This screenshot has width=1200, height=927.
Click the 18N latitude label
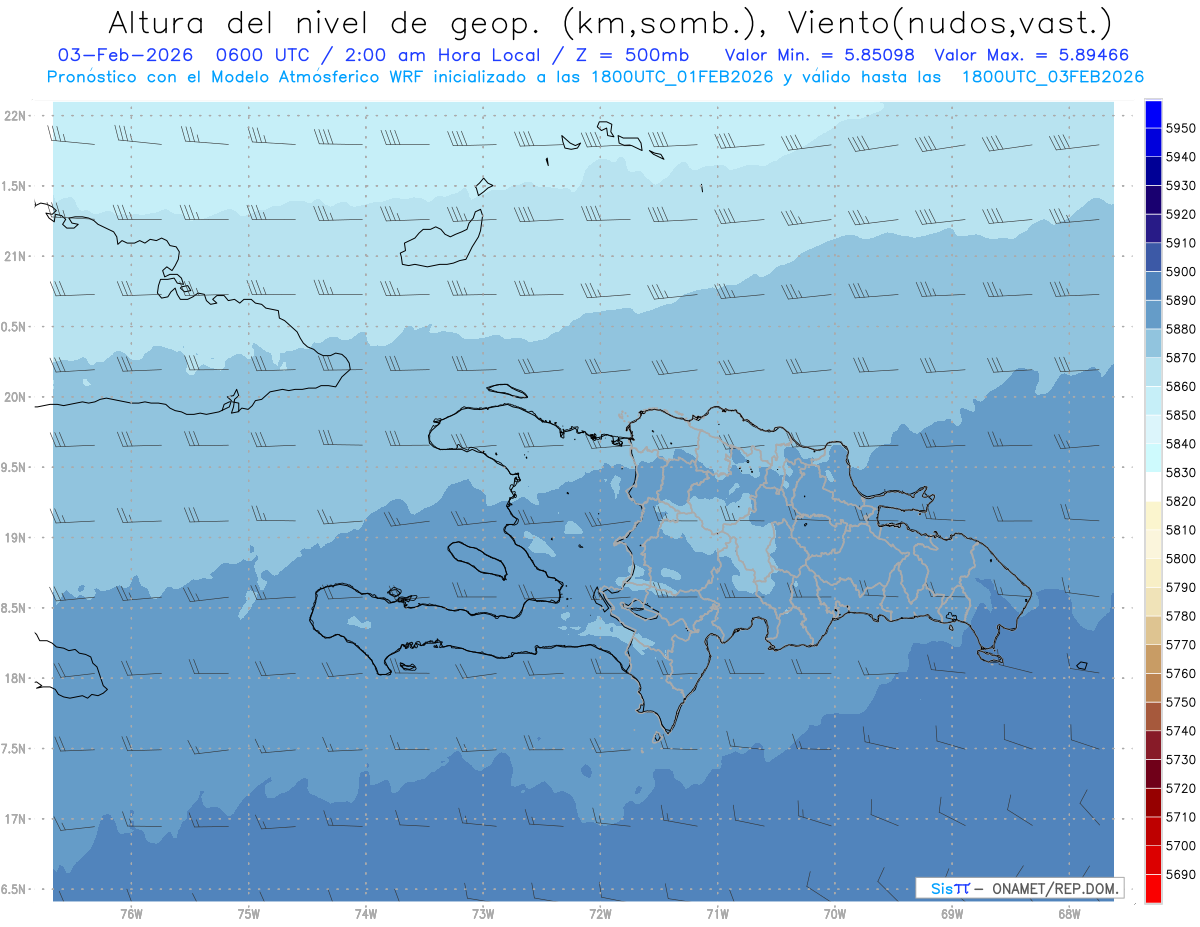[x=15, y=678]
